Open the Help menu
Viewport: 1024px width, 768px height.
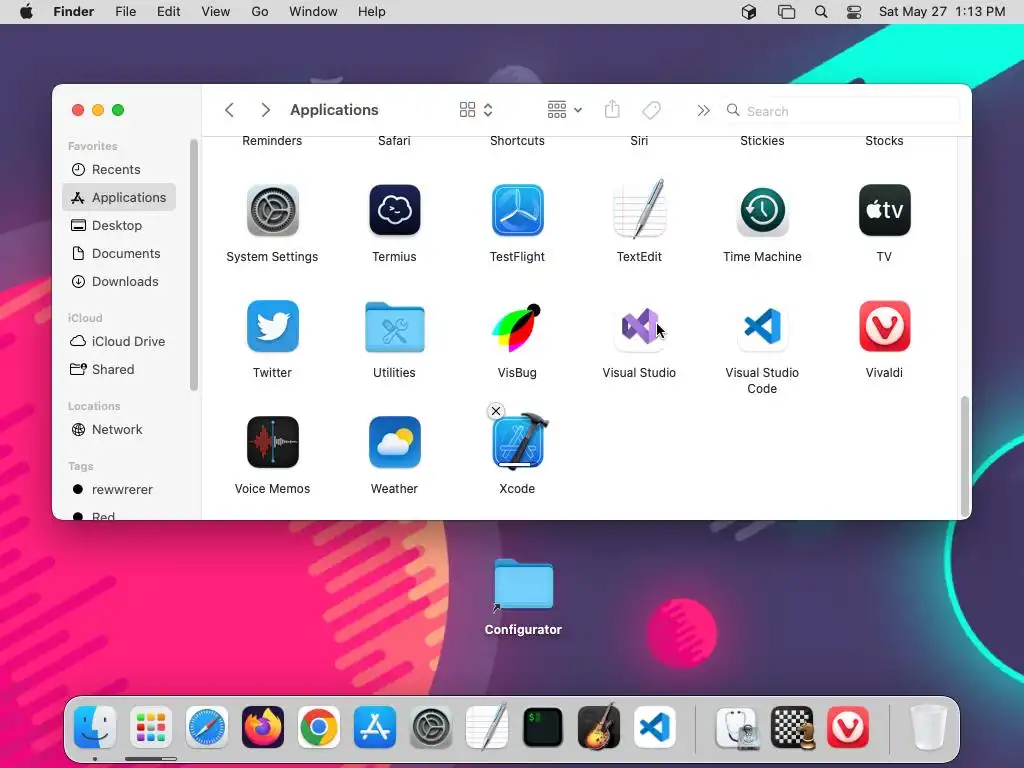click(x=372, y=12)
